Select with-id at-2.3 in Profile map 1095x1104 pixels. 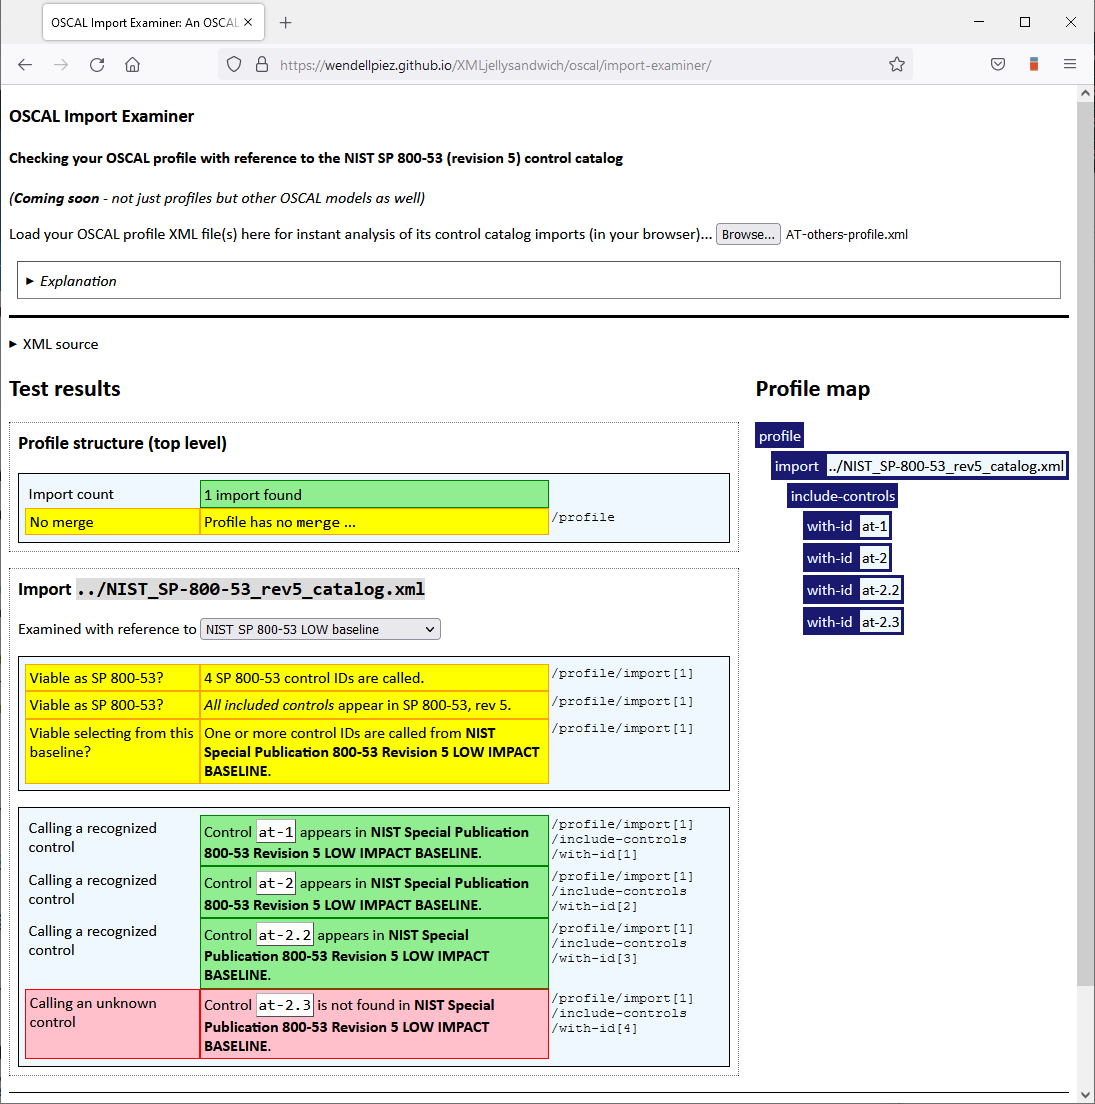[853, 622]
